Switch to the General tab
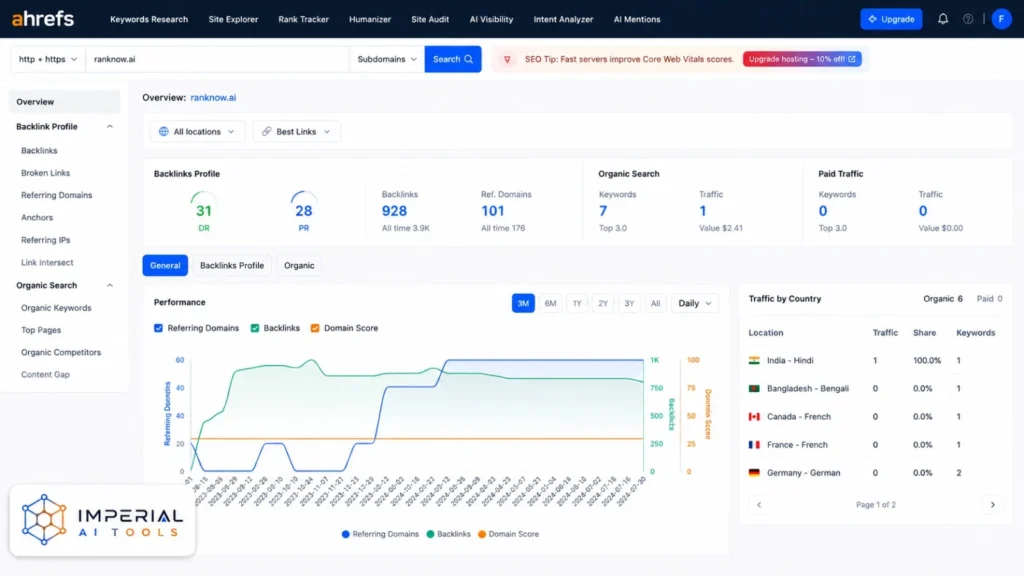This screenshot has width=1024, height=576. click(165, 265)
